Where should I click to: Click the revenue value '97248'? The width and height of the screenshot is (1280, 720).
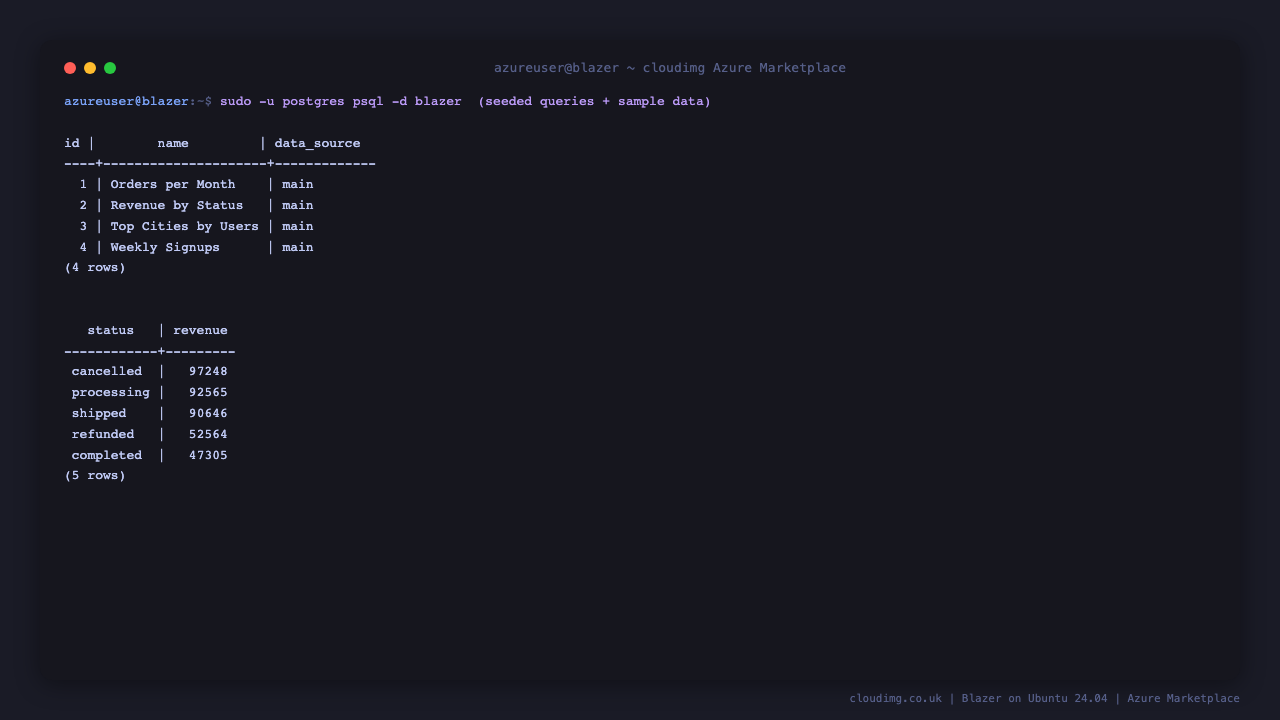tap(208, 371)
